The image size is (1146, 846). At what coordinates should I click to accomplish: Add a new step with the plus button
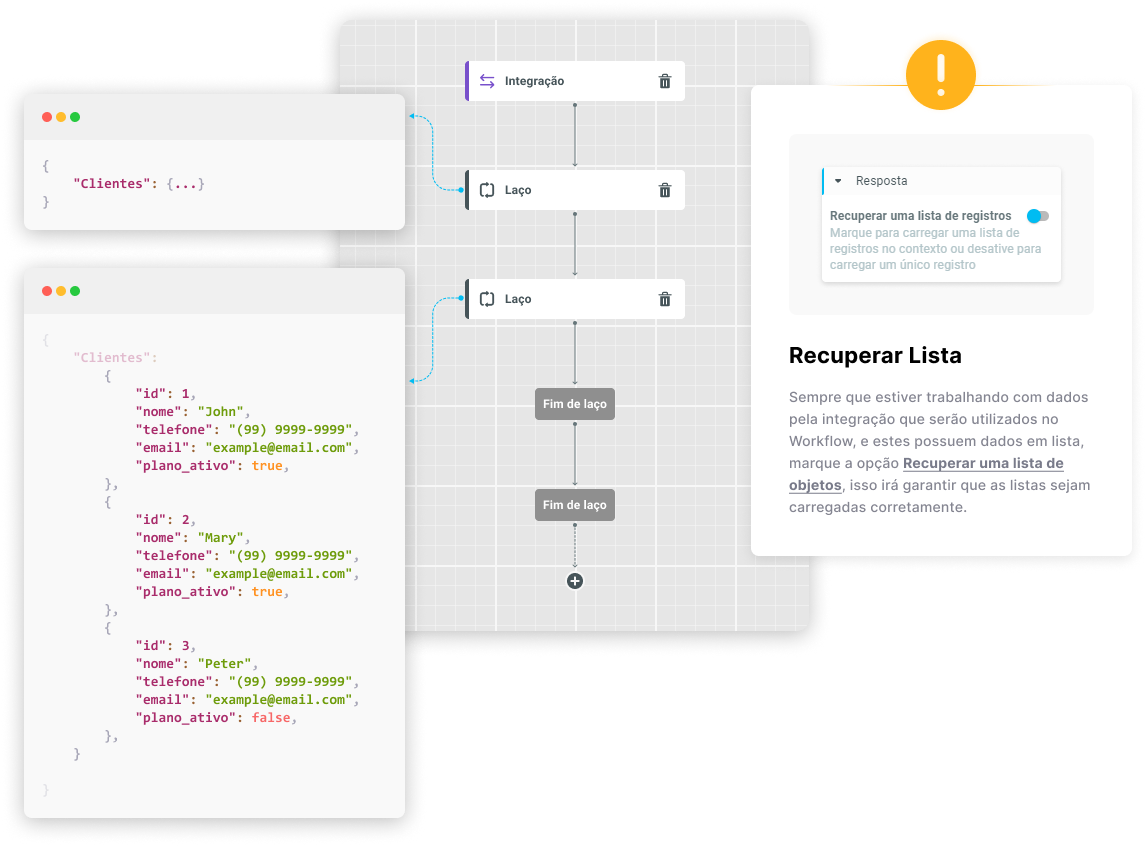click(575, 581)
